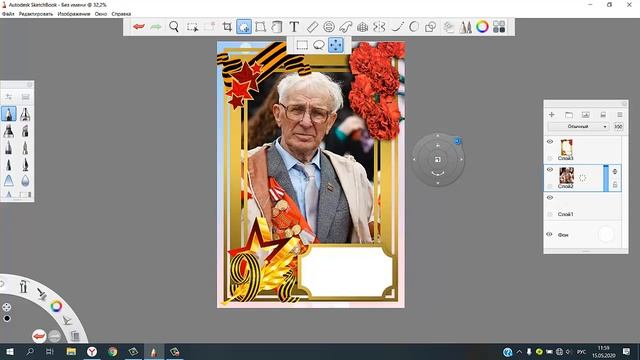Choose the Select tool with arrow cursor
Image resolution: width=640 pixels, height=360 pixels.
pyautogui.click(x=192, y=27)
